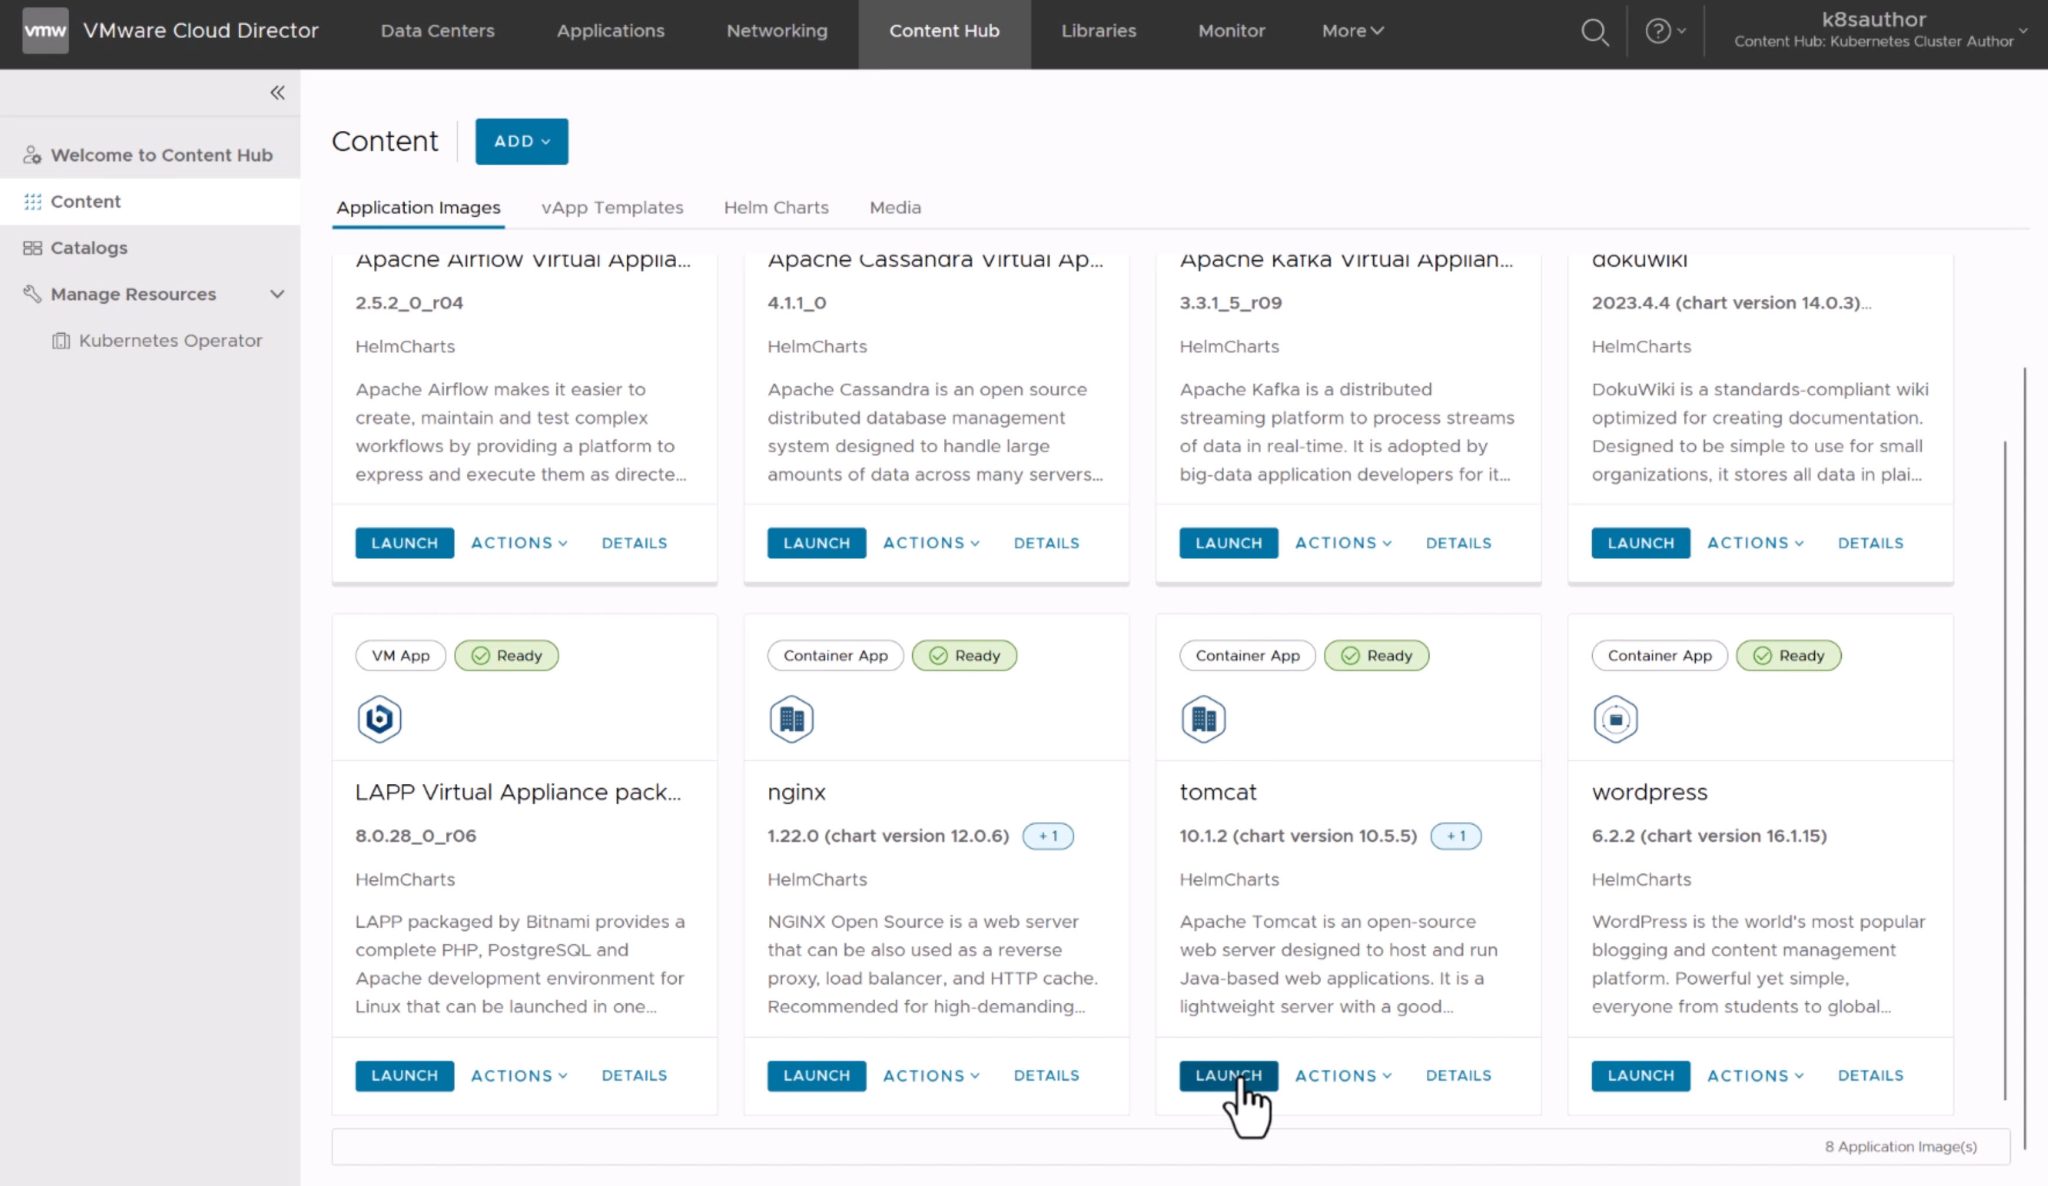Collapse the left sidebar with the chevron
The width and height of the screenshot is (2048, 1186).
(x=276, y=92)
